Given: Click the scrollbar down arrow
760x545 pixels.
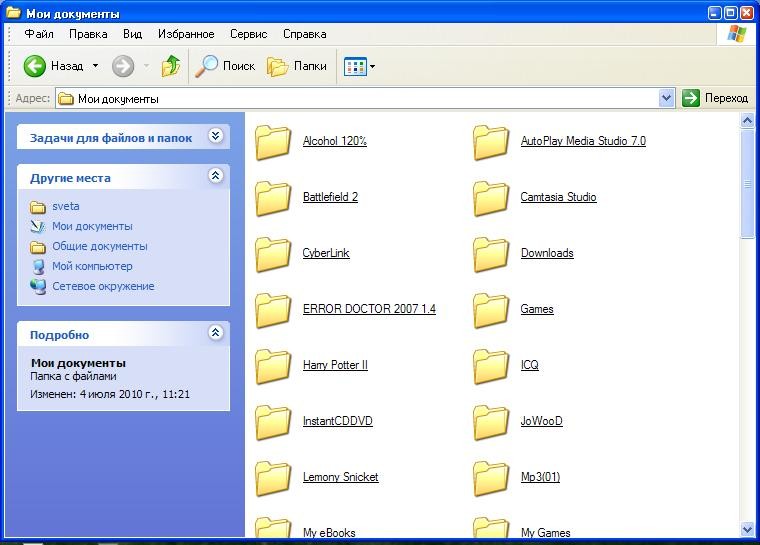Looking at the screenshot, I should click(x=747, y=529).
